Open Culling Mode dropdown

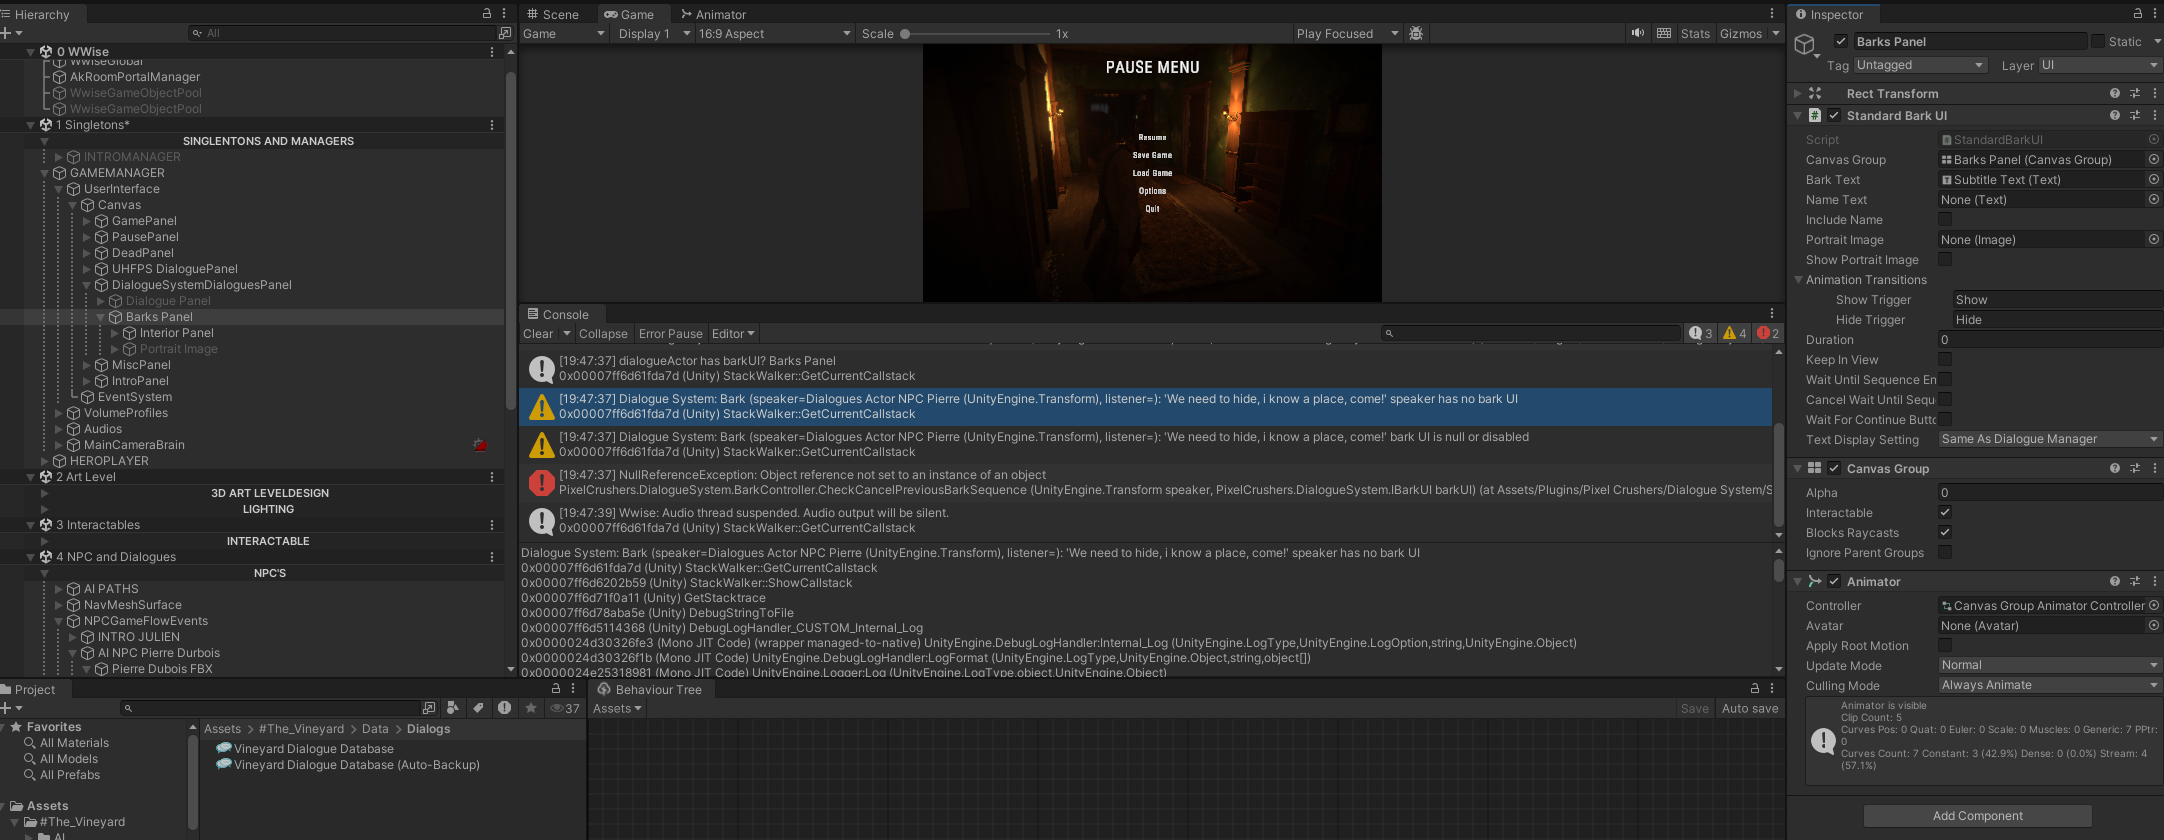[x=2049, y=685]
